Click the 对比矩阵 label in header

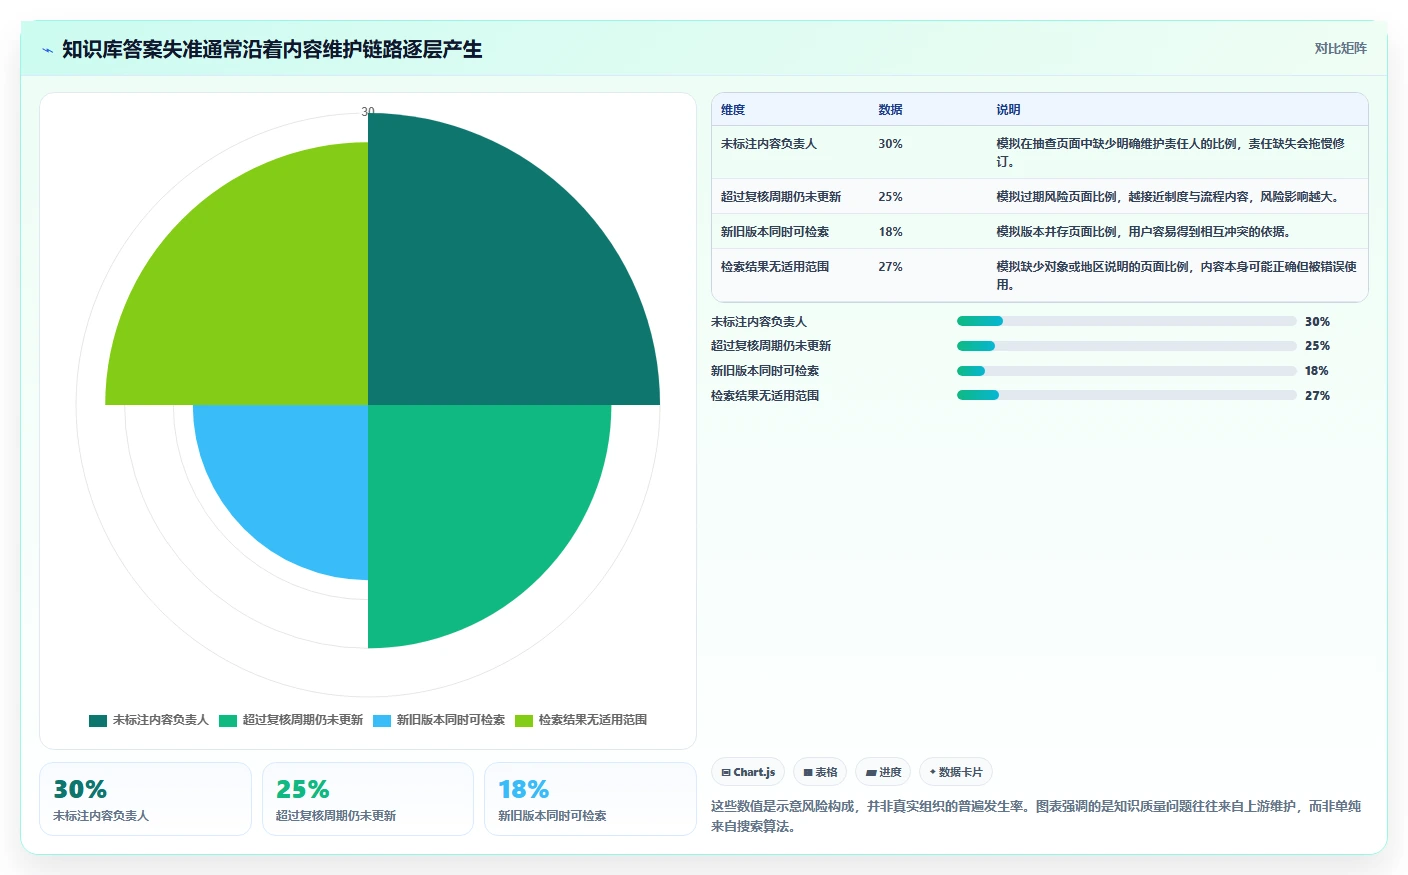1340,48
